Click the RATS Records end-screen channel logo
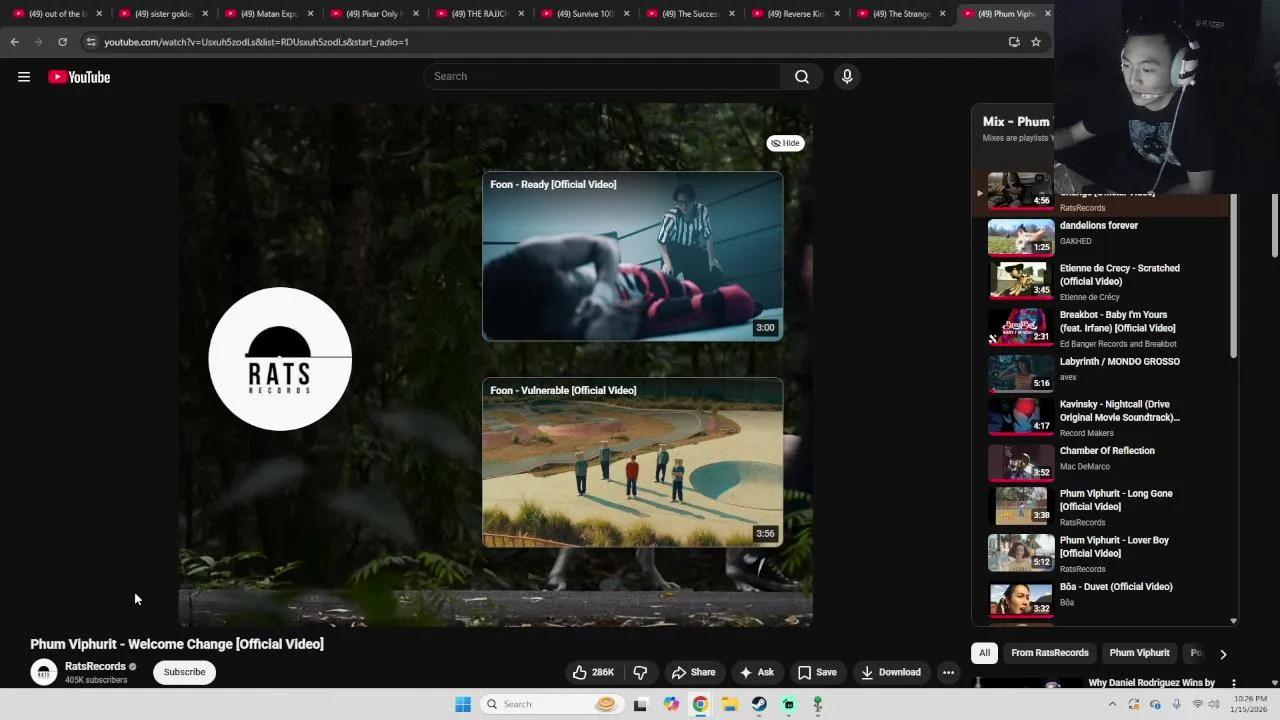Image resolution: width=1280 pixels, height=720 pixels. (280, 359)
